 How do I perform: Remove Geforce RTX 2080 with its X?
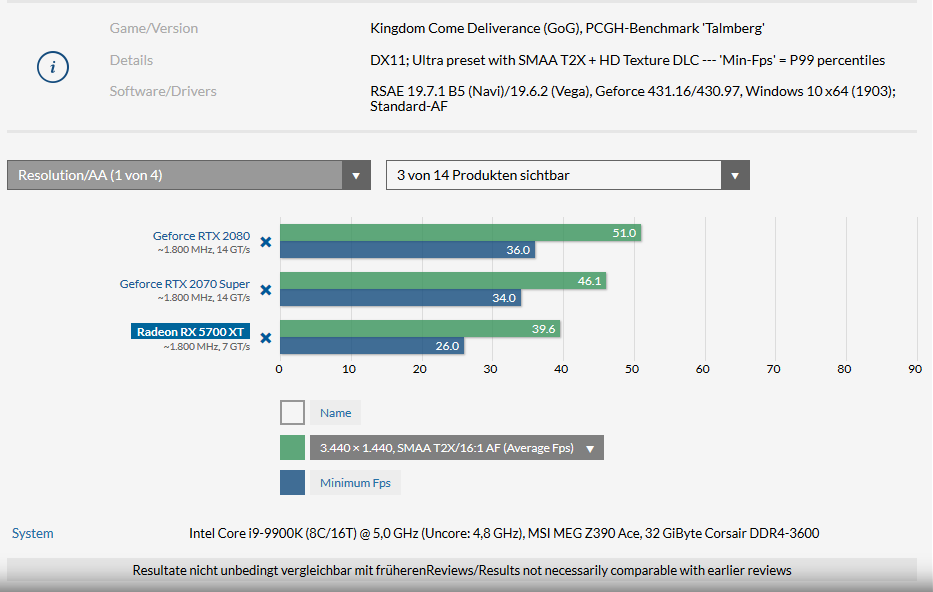[x=266, y=242]
